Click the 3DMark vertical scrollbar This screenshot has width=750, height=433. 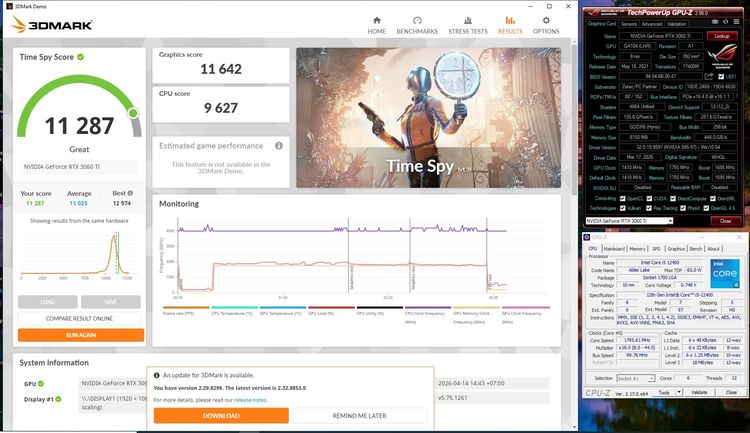pos(574,234)
